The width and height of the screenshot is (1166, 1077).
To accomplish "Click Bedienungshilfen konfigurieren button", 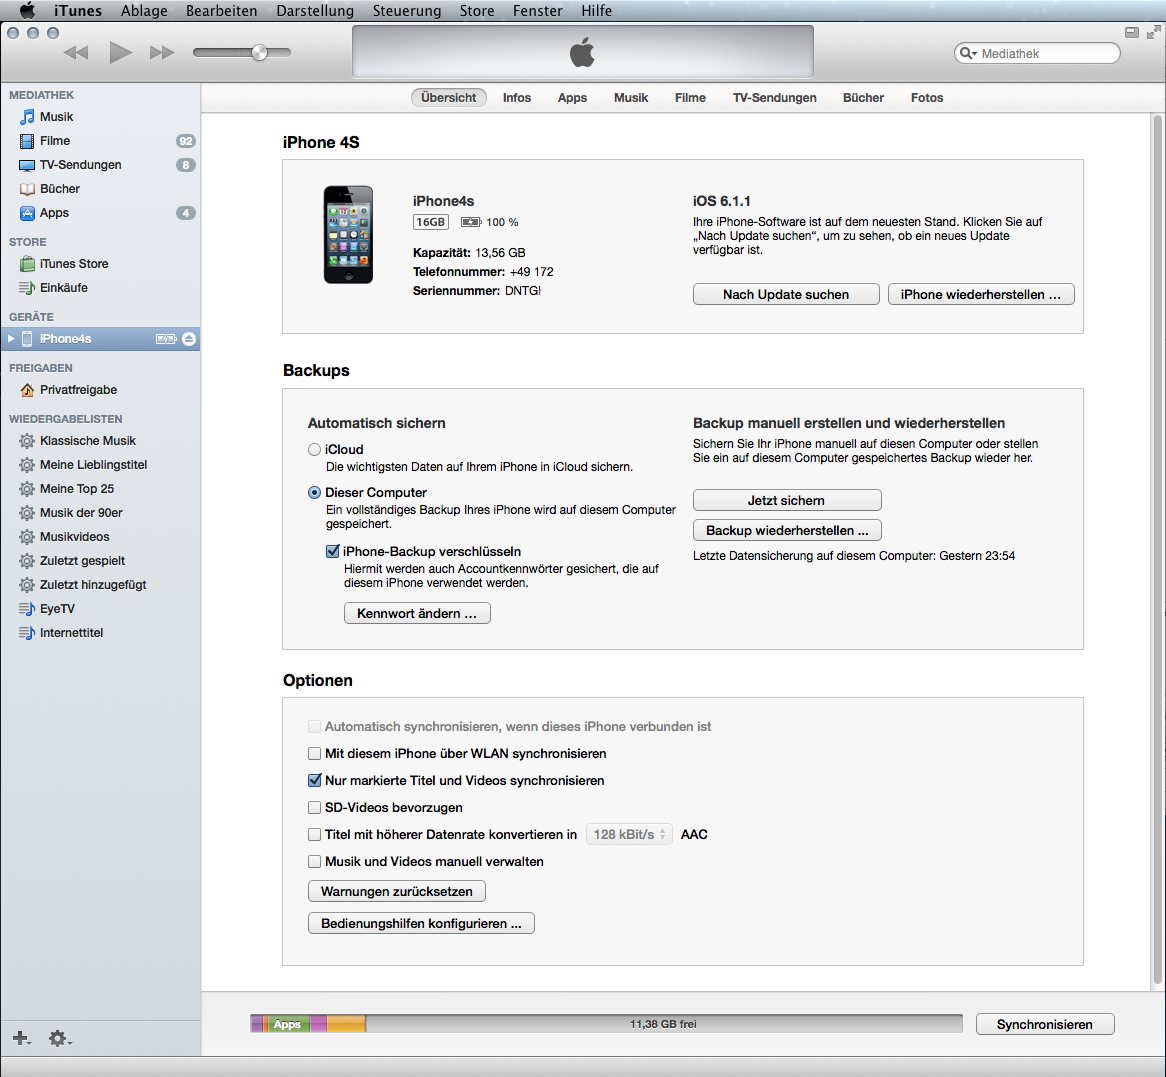I will (x=421, y=923).
